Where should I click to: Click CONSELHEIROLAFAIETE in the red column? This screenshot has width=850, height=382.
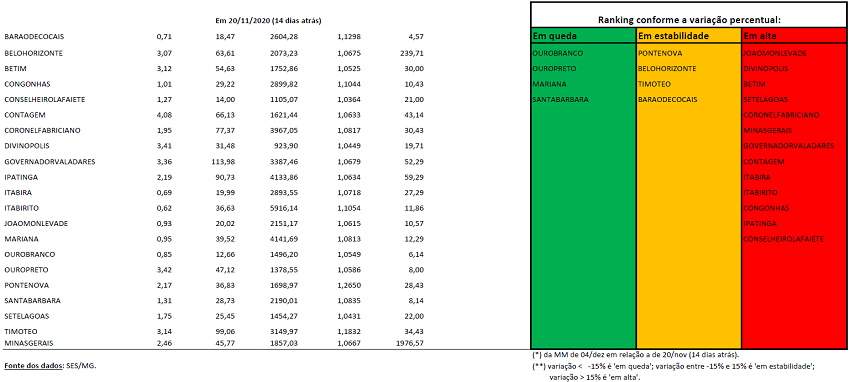[784, 239]
